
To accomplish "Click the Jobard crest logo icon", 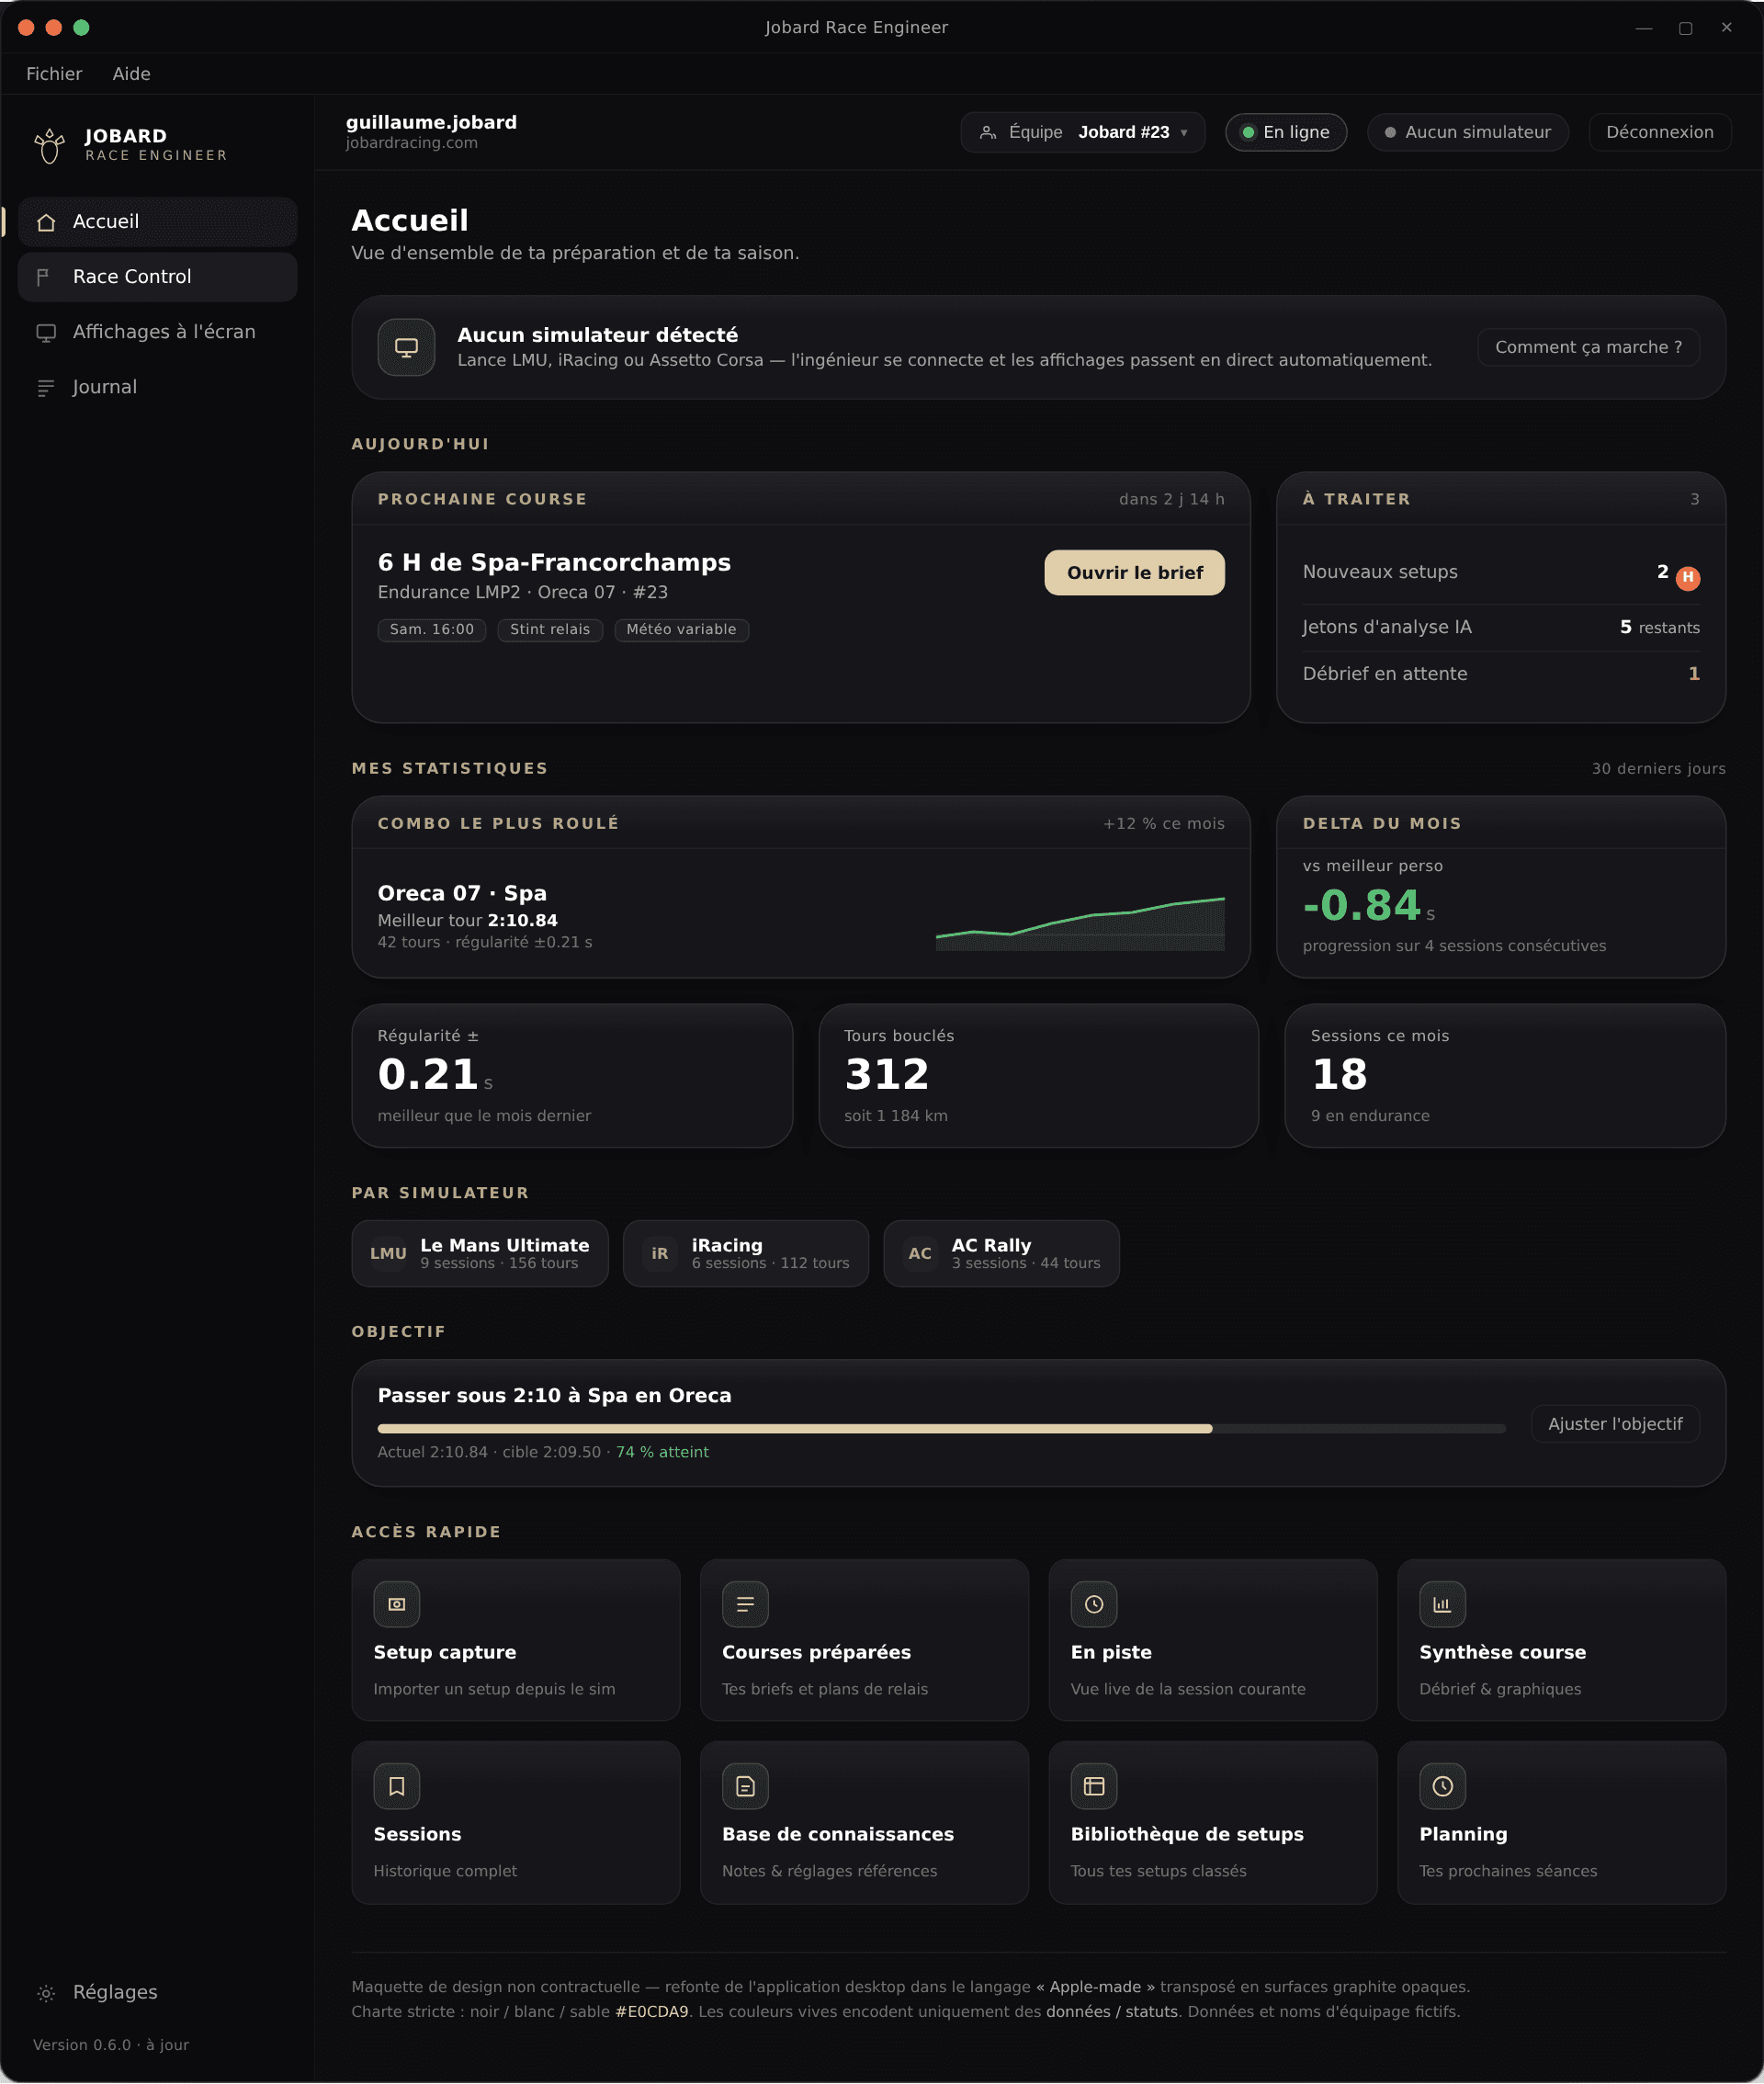I will point(49,145).
